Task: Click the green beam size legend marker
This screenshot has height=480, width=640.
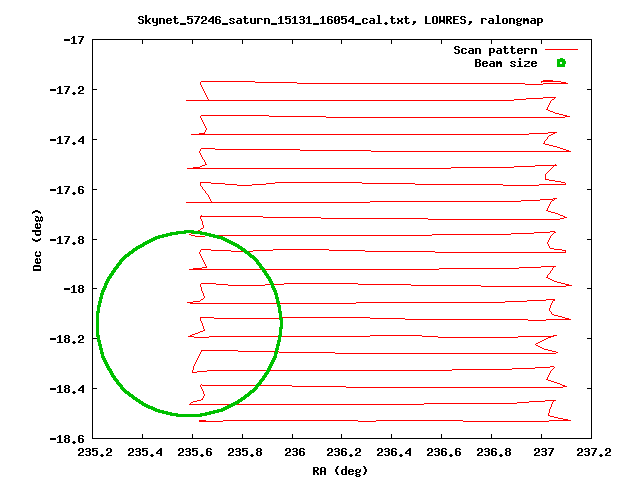Action: tap(561, 63)
